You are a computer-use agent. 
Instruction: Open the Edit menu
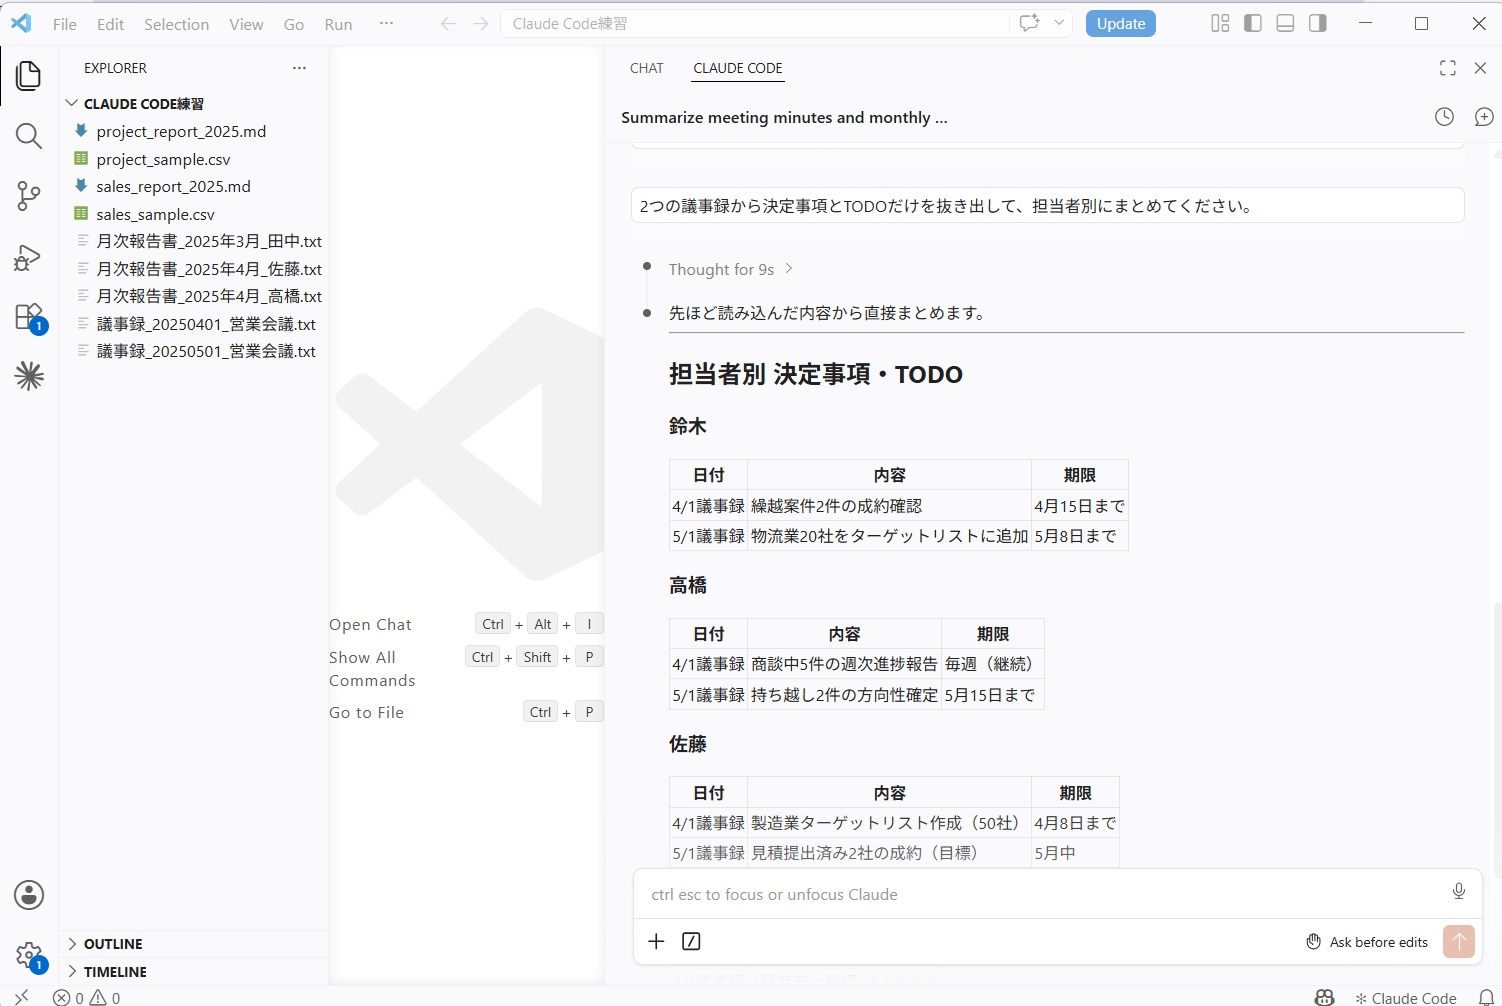tap(110, 24)
